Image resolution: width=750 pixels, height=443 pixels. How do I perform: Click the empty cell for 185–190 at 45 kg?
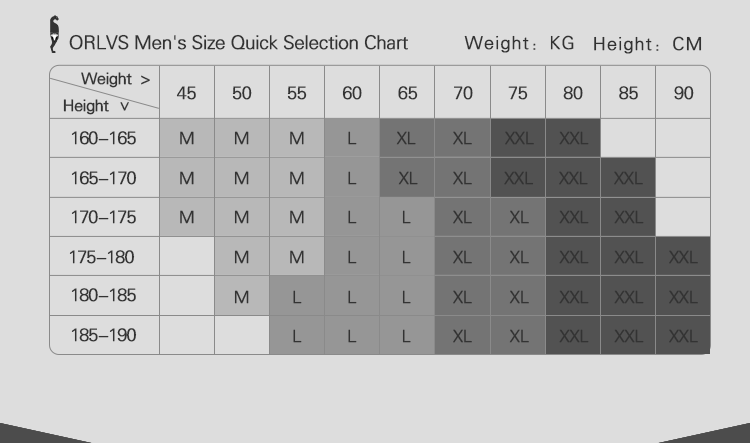click(187, 335)
